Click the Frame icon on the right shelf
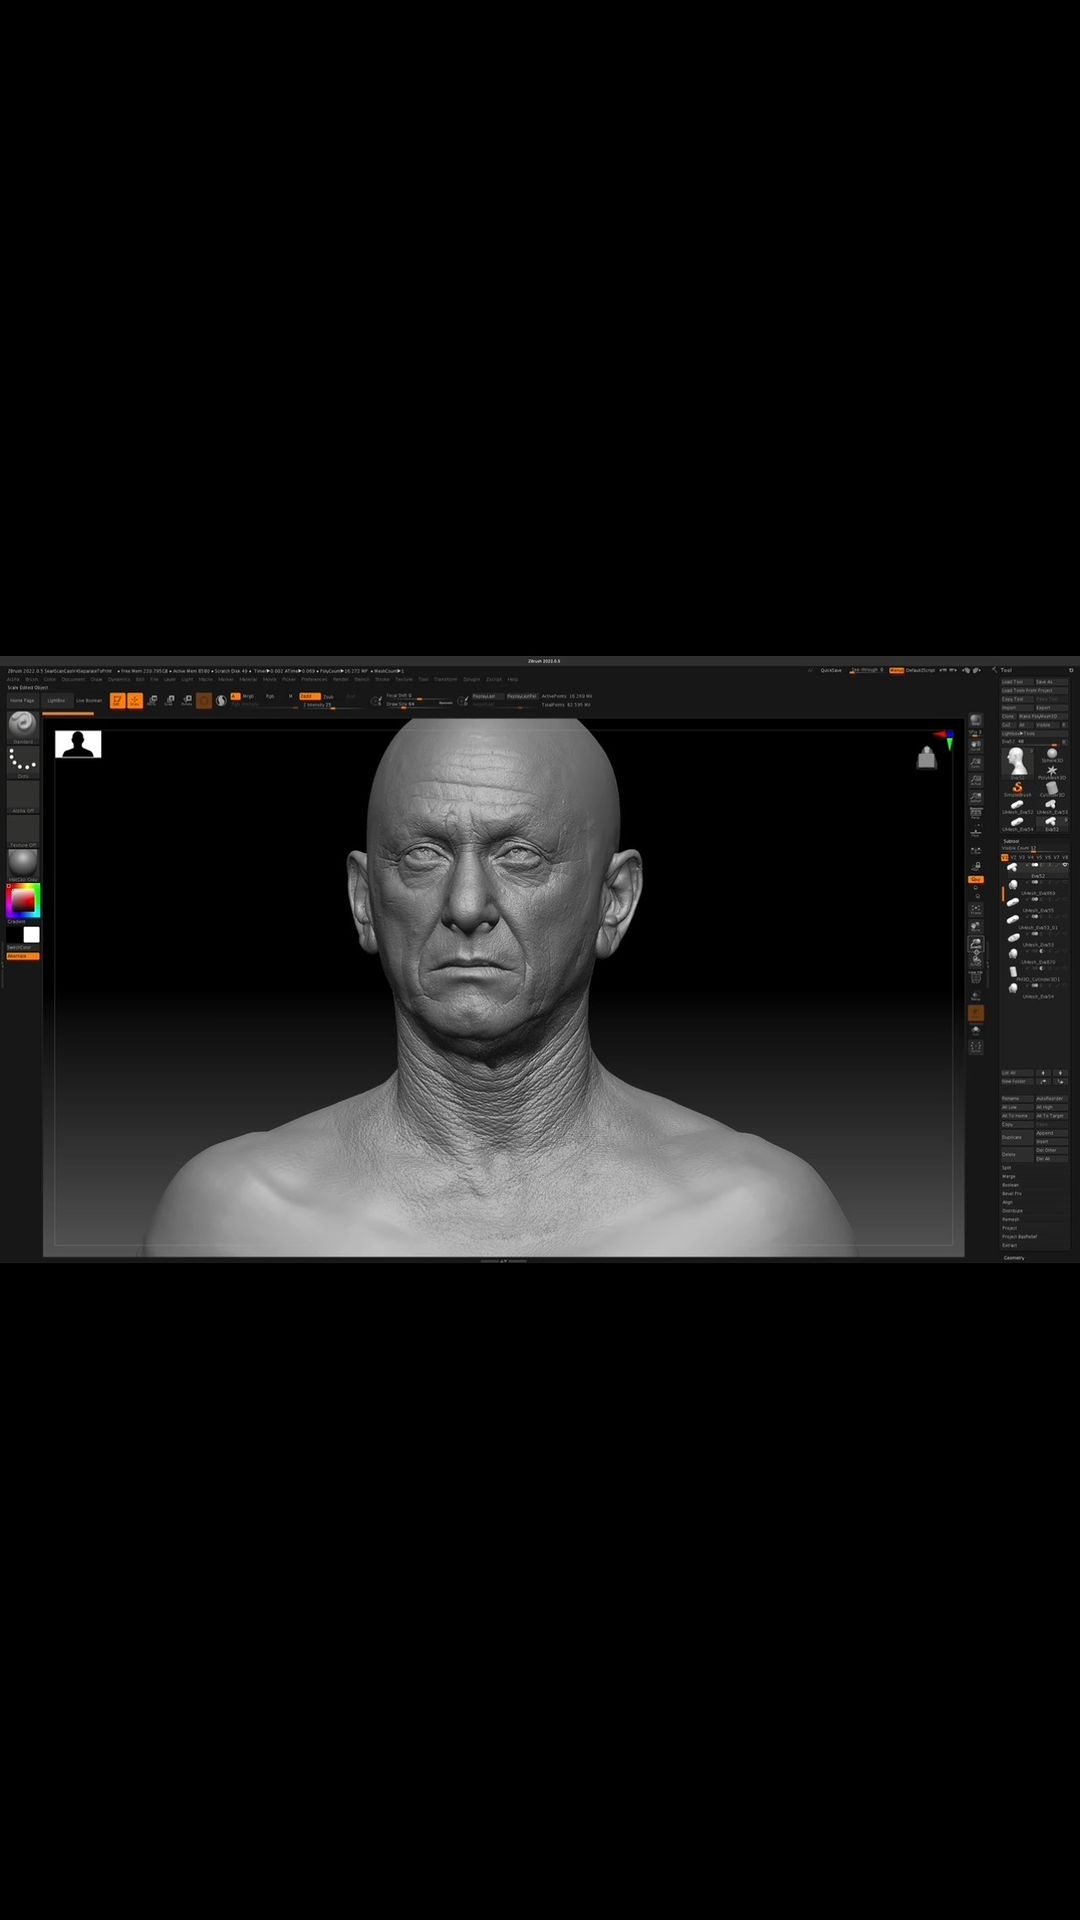Viewport: 1080px width, 1920px height. [976, 910]
